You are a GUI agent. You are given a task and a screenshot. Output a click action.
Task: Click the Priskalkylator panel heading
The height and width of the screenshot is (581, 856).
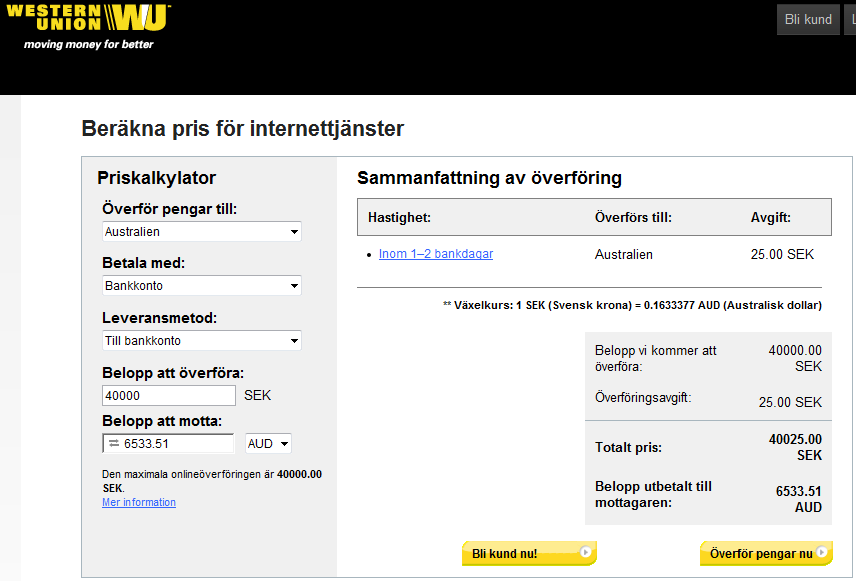tap(157, 178)
